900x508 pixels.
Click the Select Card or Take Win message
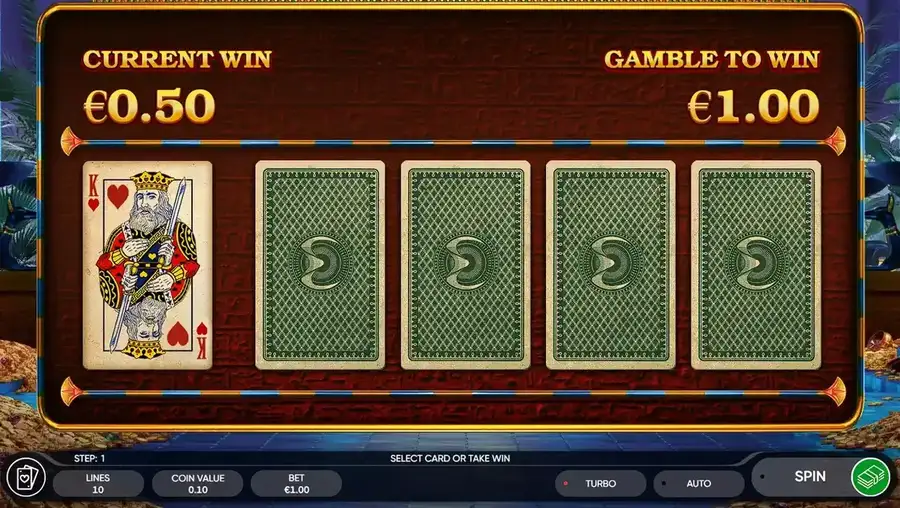[x=450, y=459]
